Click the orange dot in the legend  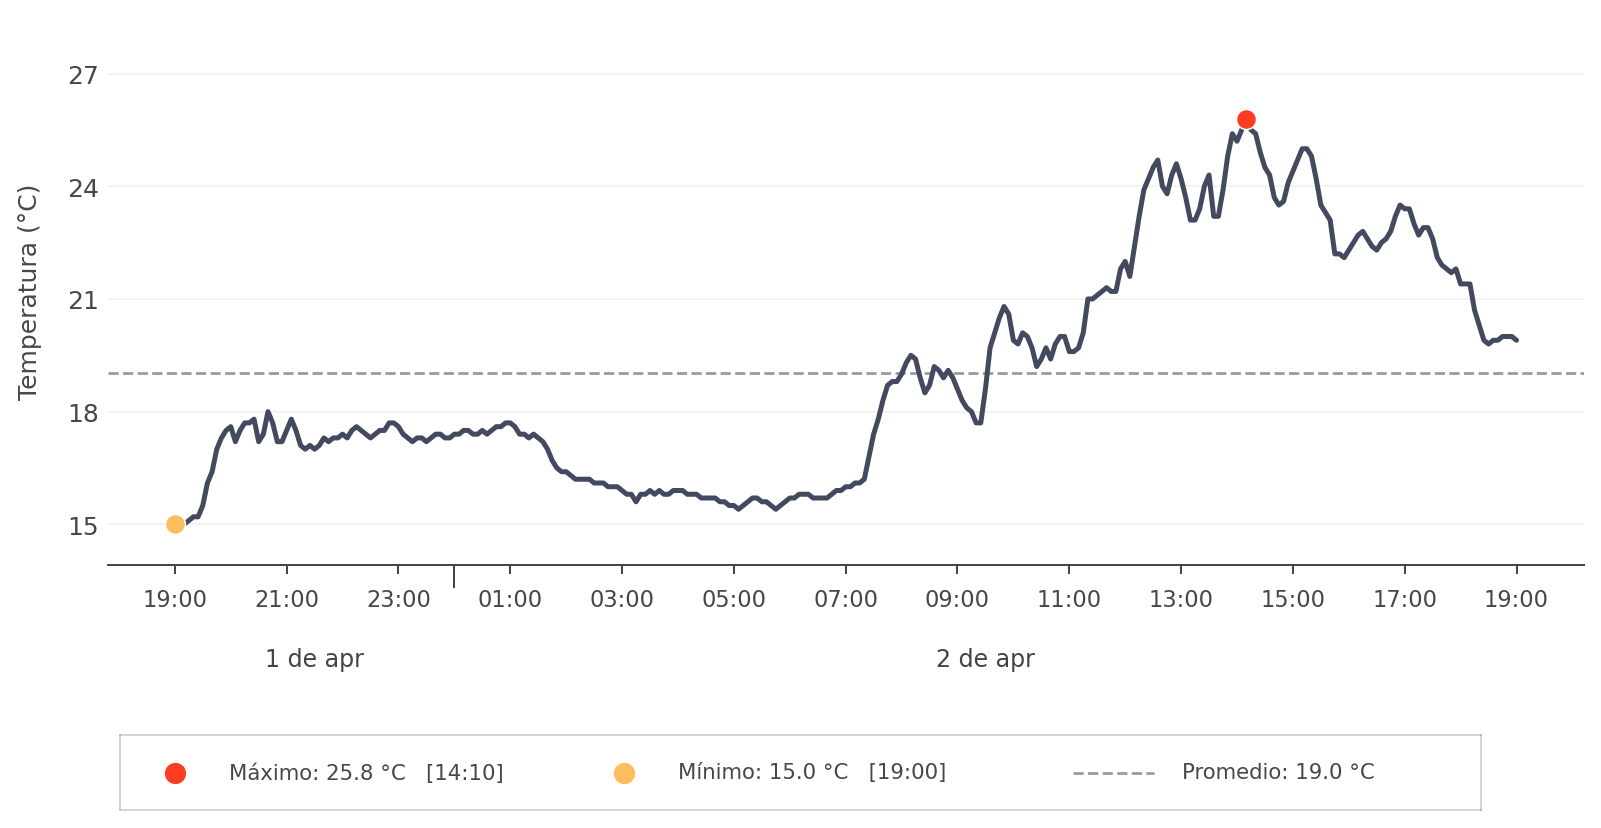[624, 773]
